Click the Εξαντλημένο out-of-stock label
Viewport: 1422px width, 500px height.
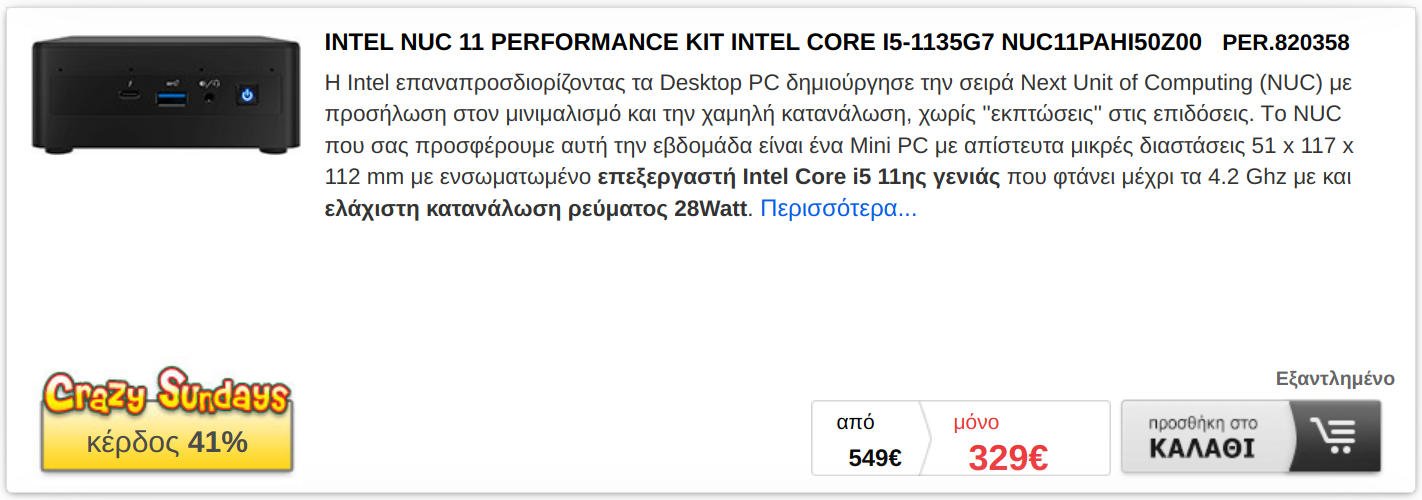tap(1334, 379)
